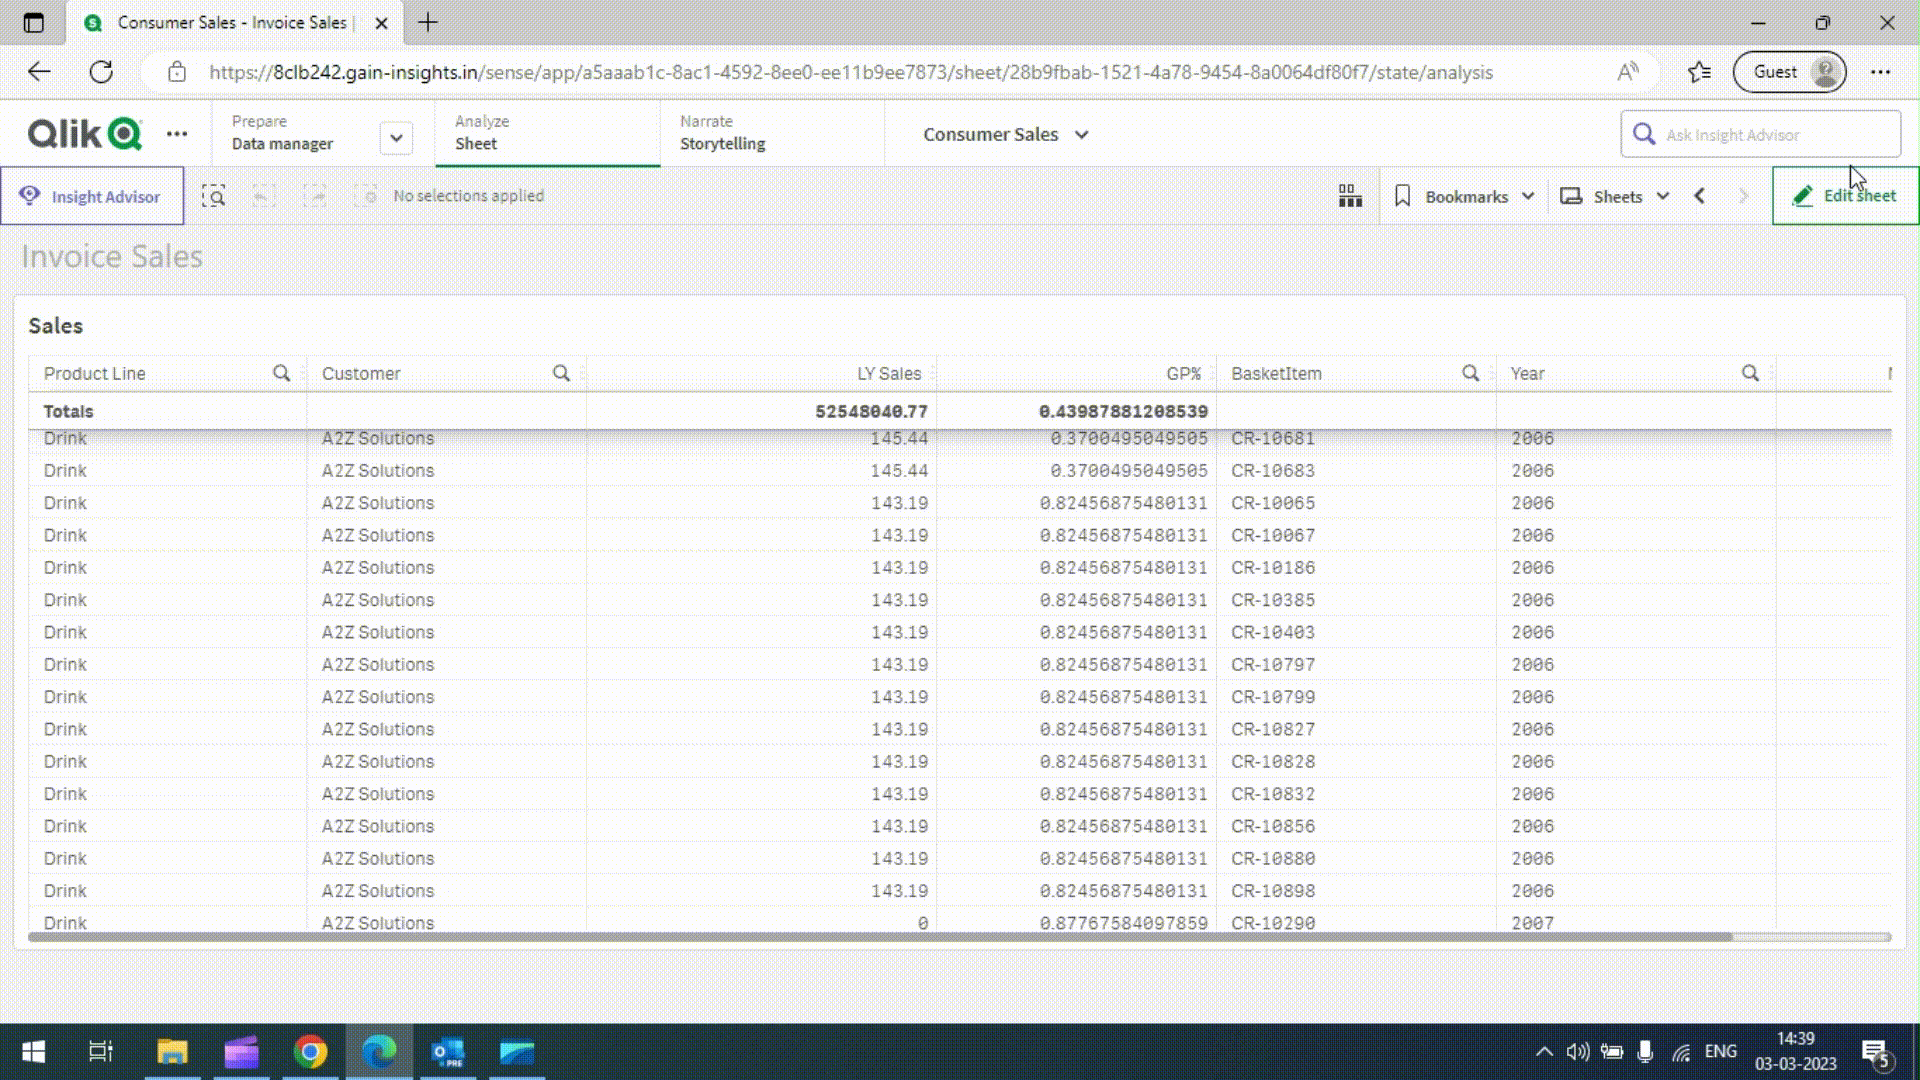Close the Consumer Sales browser tab
Image resolution: width=1920 pixels, height=1080 pixels.
[x=381, y=23]
